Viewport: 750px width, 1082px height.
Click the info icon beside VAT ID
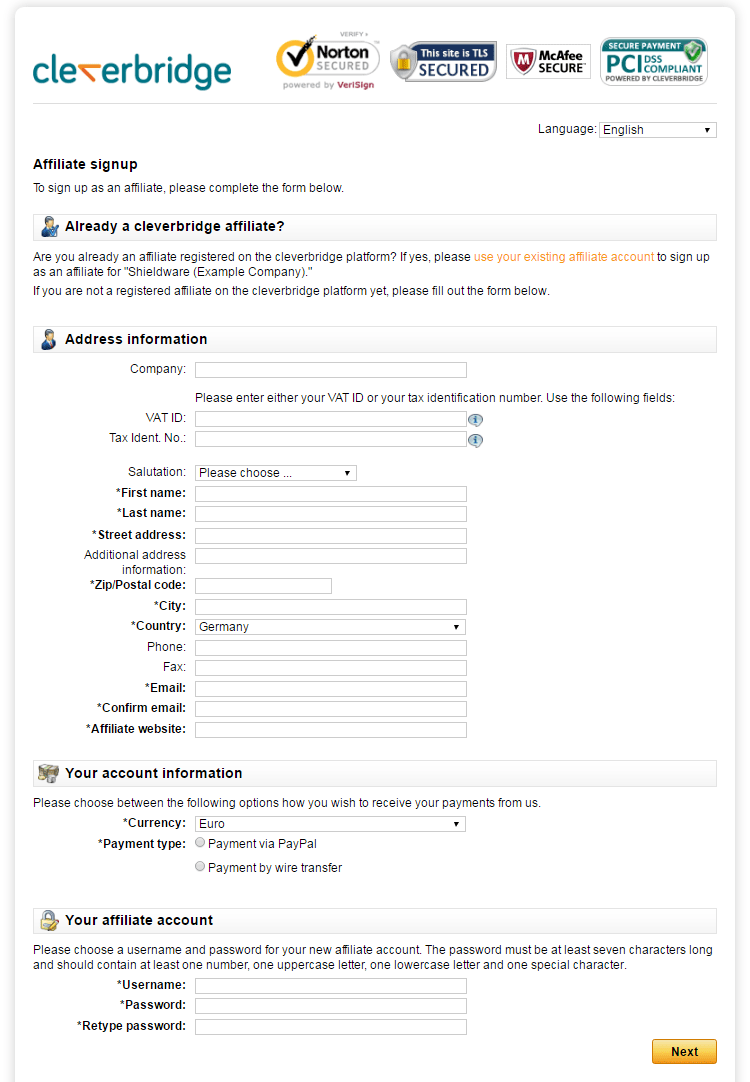pyautogui.click(x=475, y=419)
